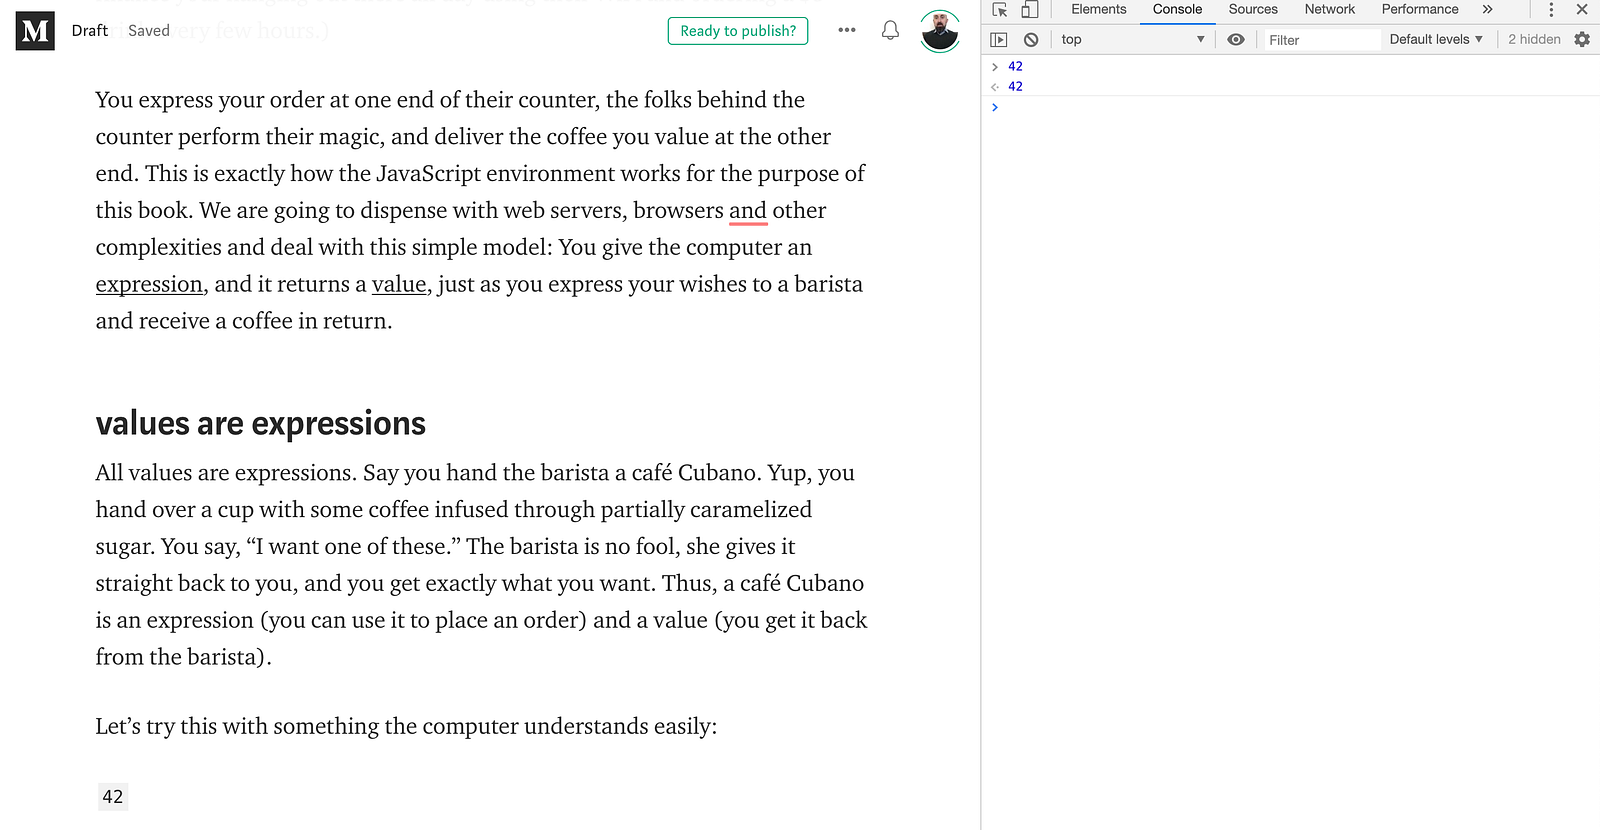The image size is (1600, 830).
Task: Open the DevTools customize menu
Action: (x=1551, y=10)
